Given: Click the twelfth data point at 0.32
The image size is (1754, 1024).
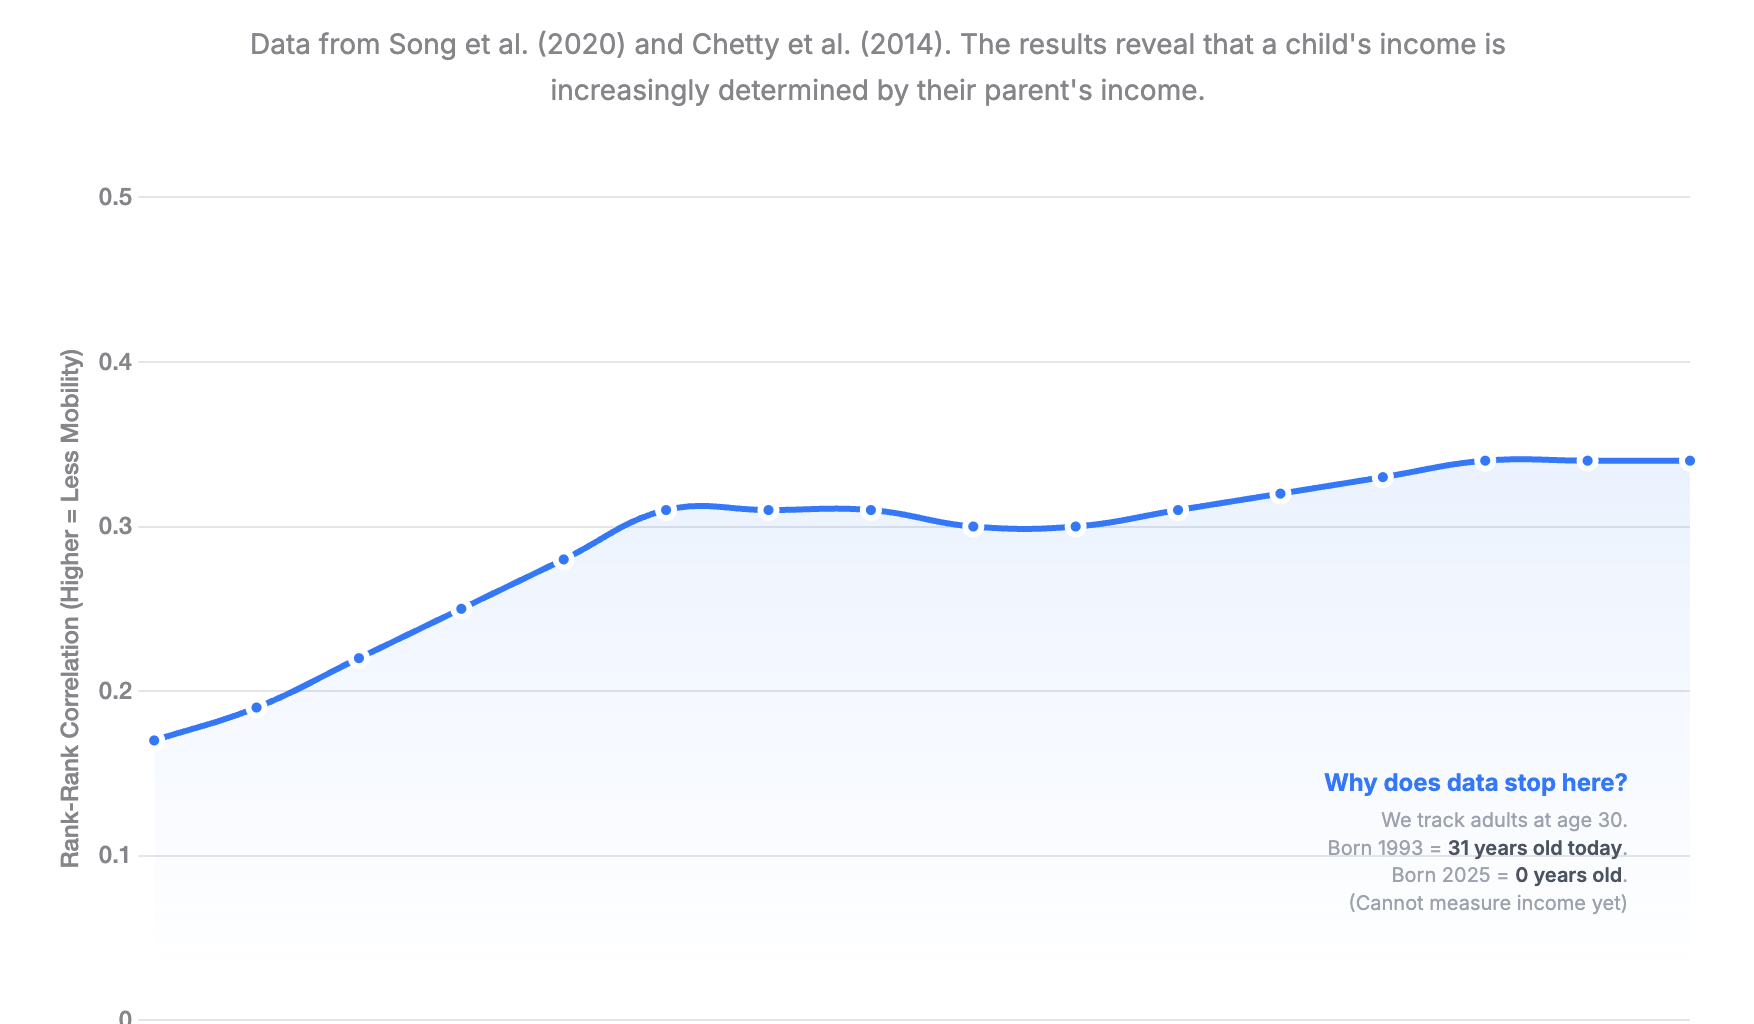Looking at the screenshot, I should point(1280,494).
